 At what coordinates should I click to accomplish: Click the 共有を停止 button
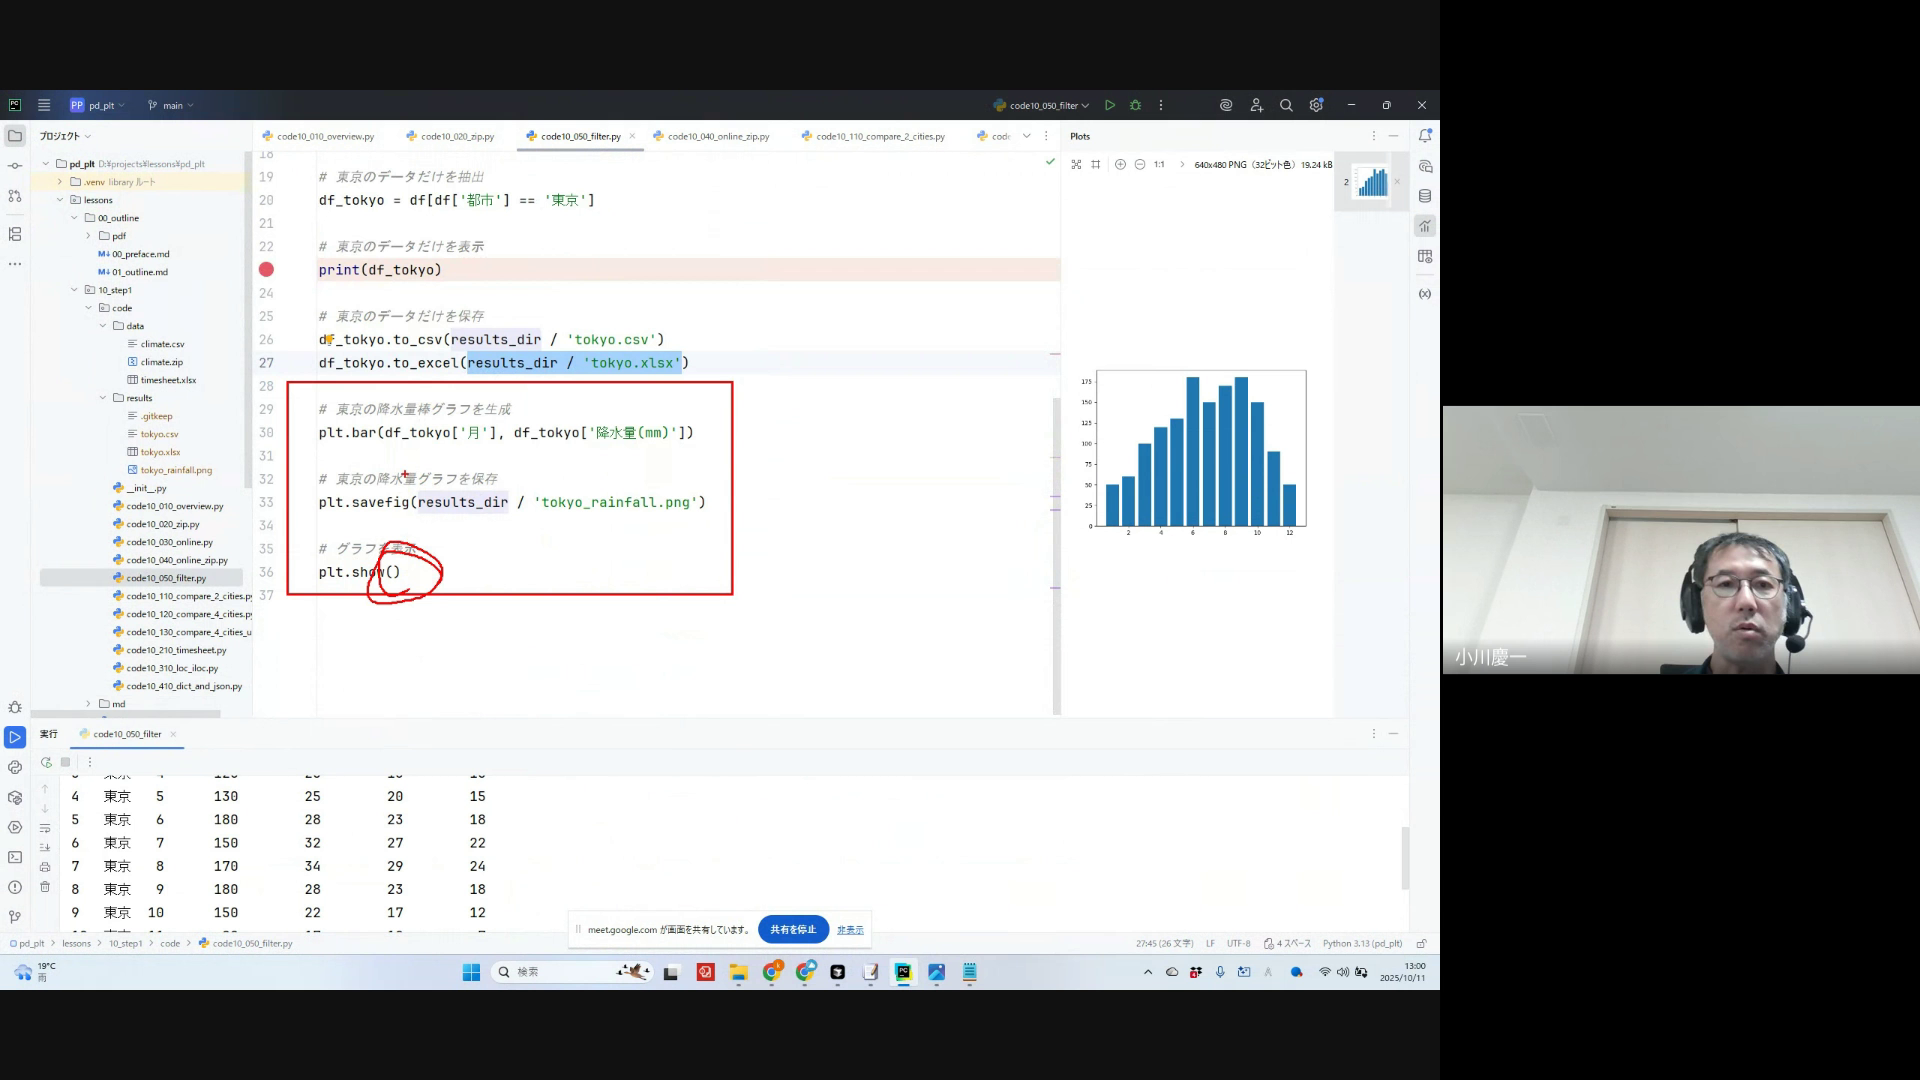pos(793,929)
